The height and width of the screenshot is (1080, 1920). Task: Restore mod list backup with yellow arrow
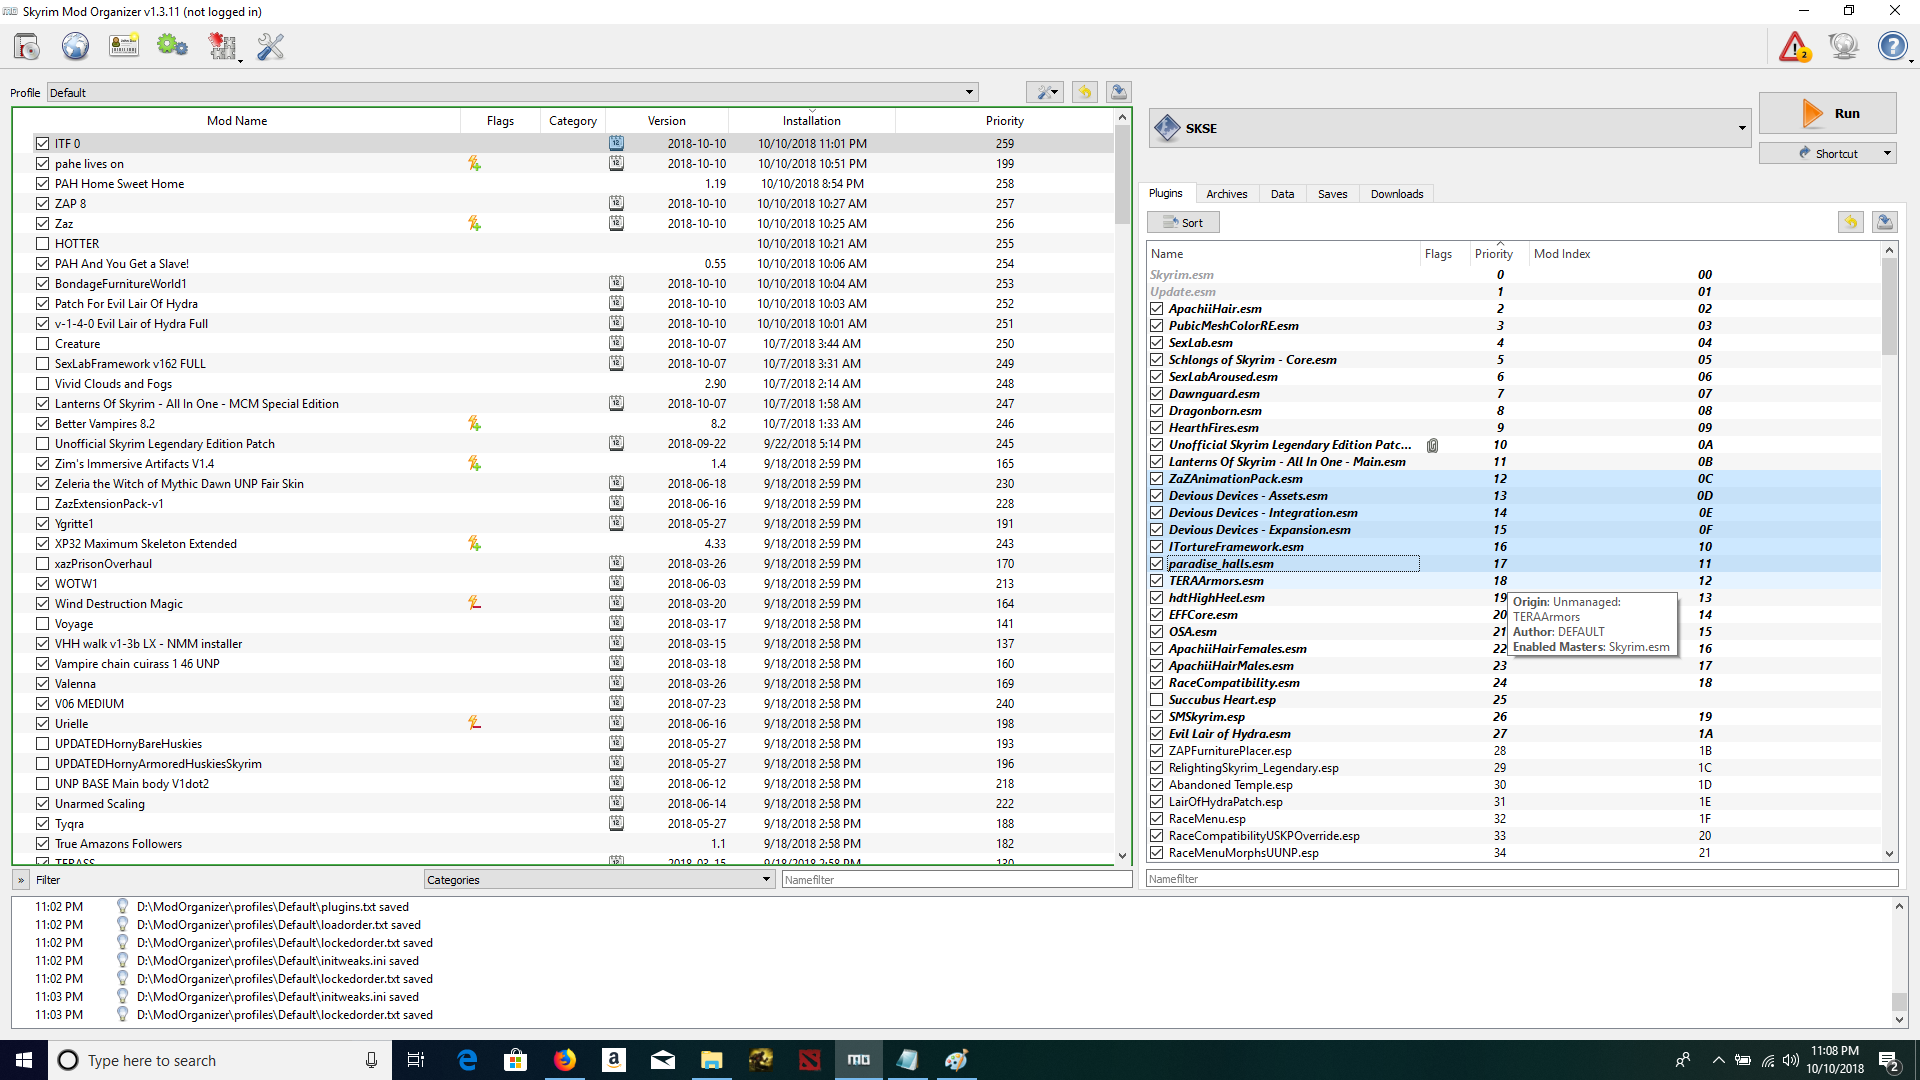click(1085, 92)
